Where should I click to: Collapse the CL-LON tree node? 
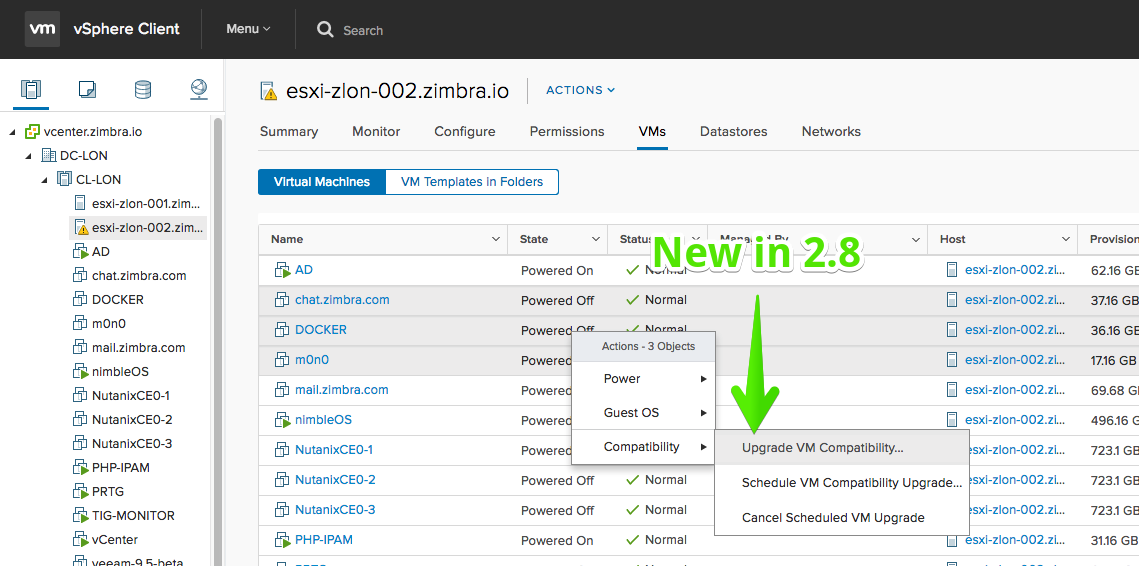coord(44,180)
